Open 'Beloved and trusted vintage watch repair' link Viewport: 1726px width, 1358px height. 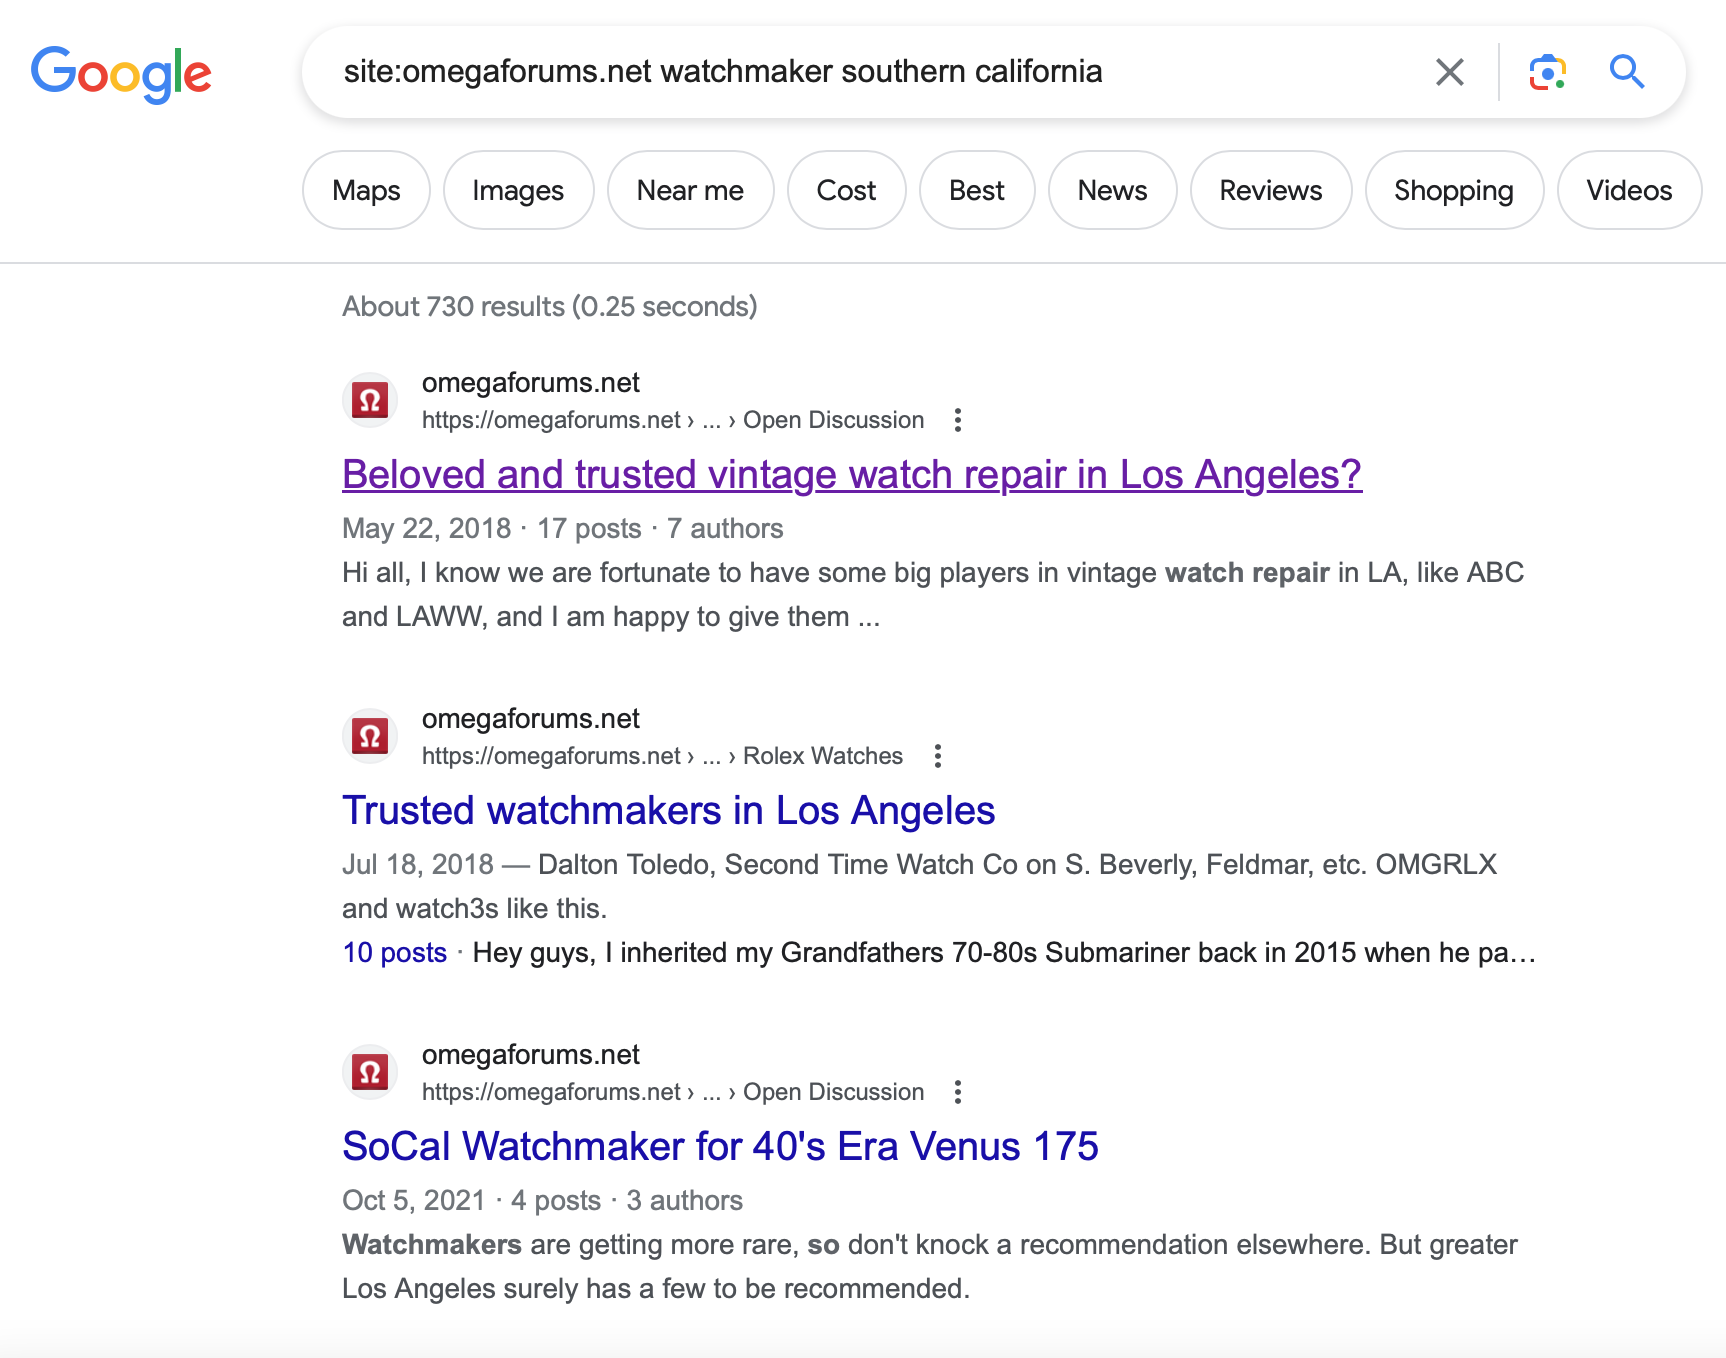(x=851, y=475)
